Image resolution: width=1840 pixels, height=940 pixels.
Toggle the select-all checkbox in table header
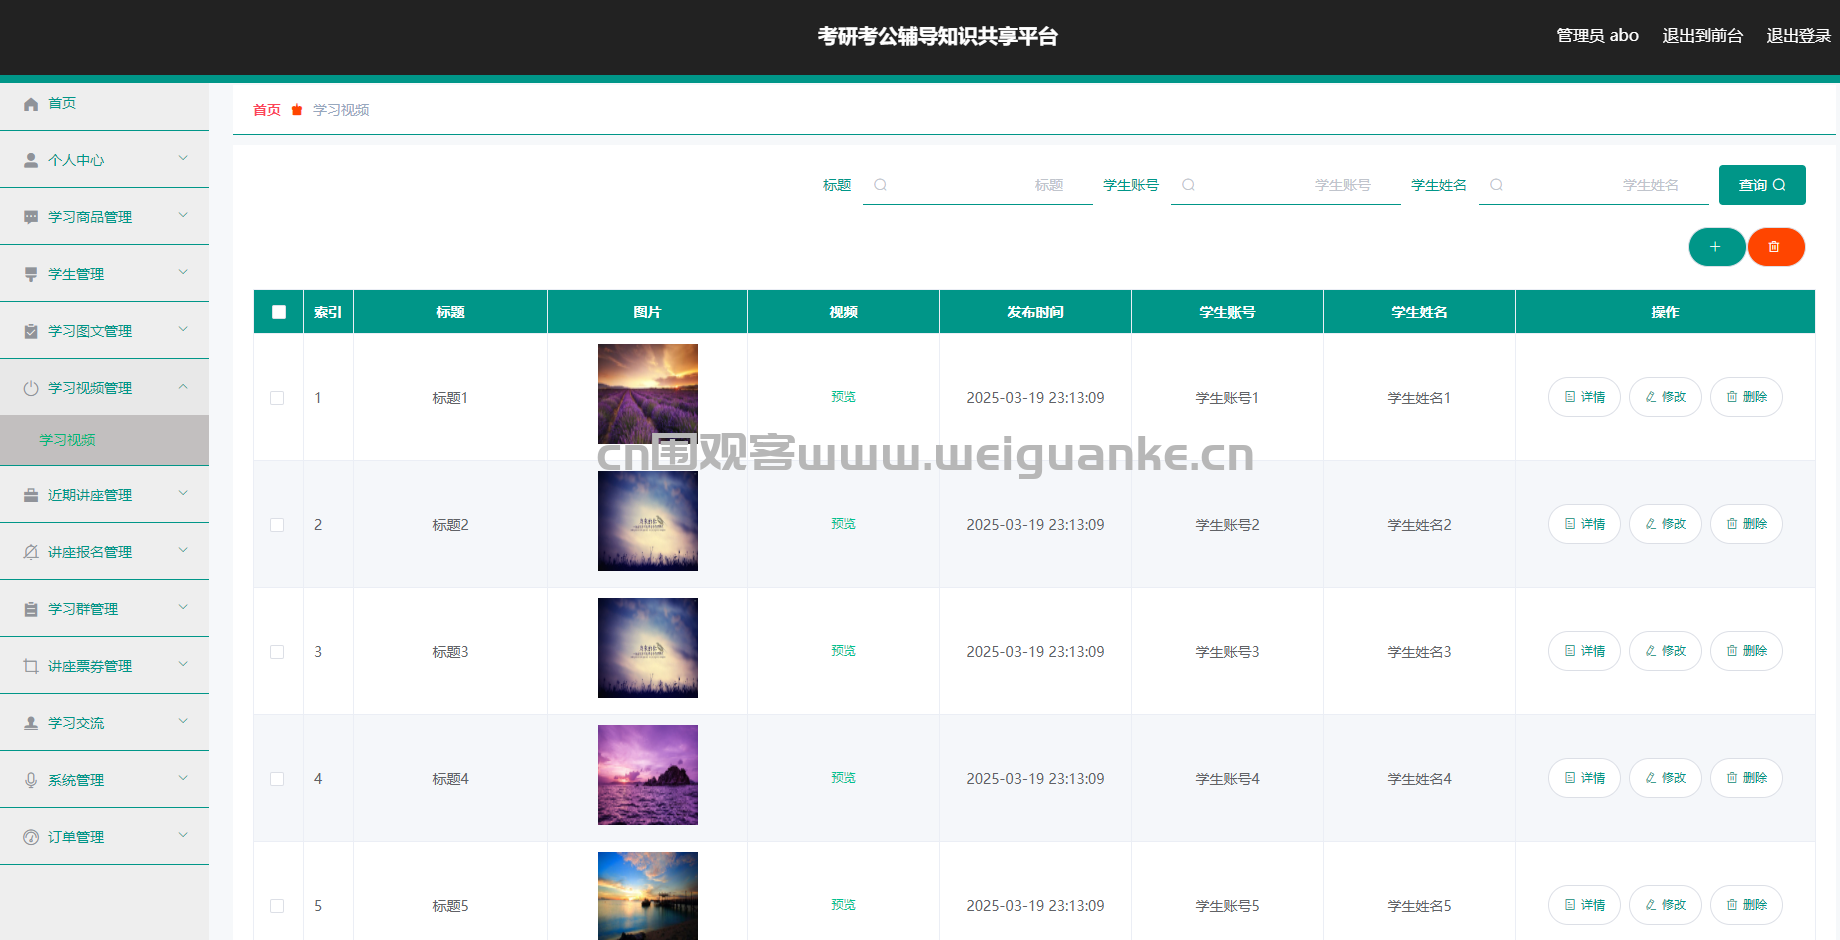coord(279,312)
